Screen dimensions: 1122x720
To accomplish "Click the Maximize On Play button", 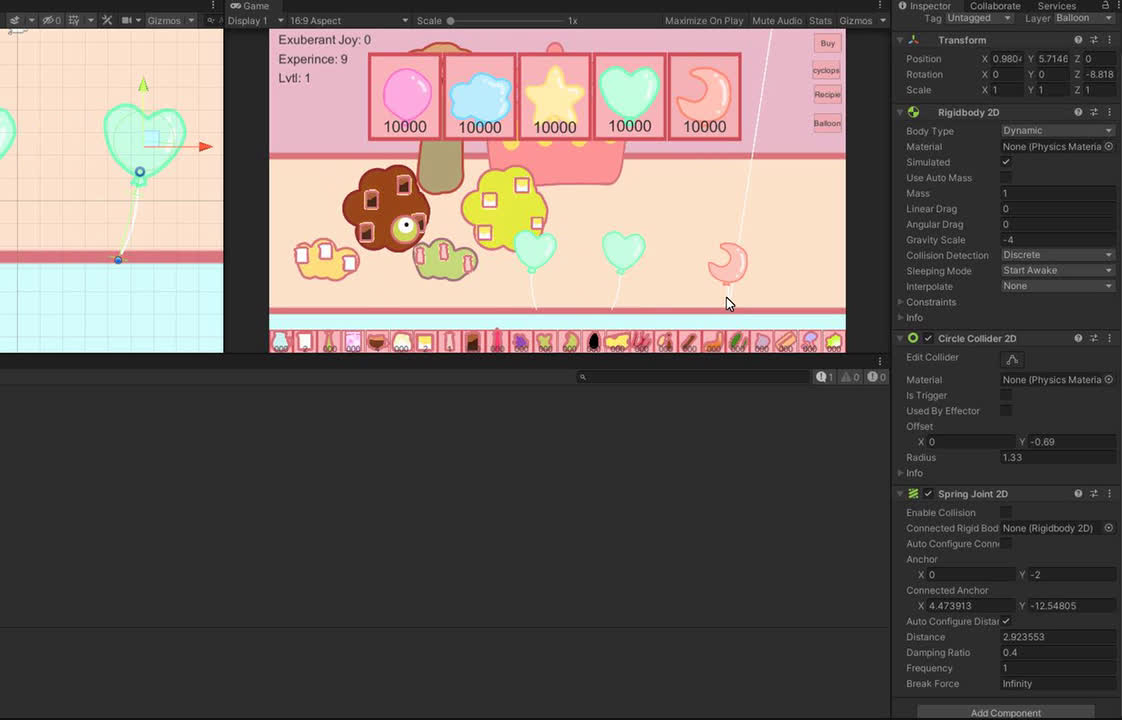I will coord(703,21).
